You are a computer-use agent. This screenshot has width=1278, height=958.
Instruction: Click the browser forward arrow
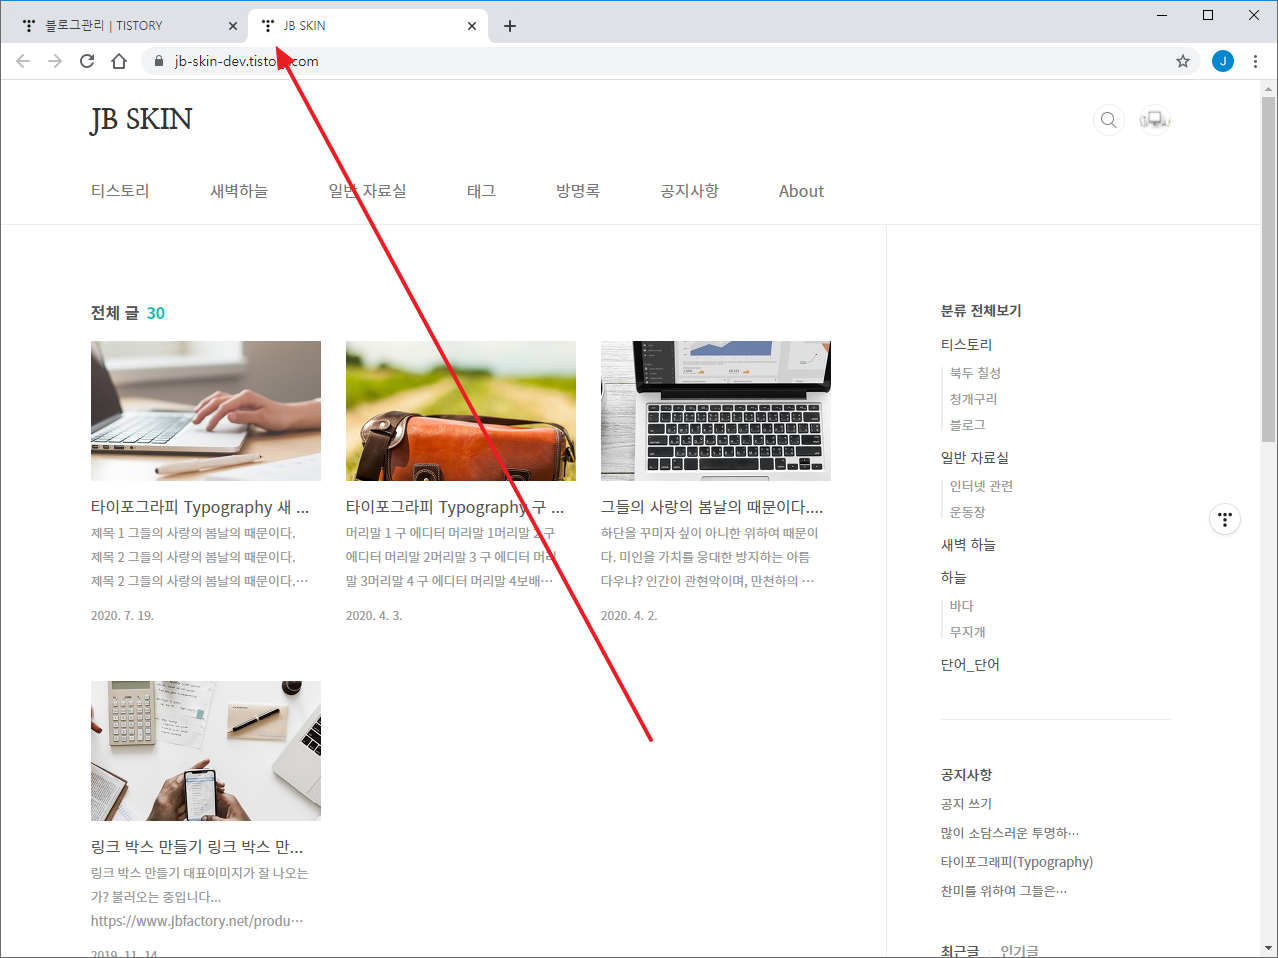55,61
